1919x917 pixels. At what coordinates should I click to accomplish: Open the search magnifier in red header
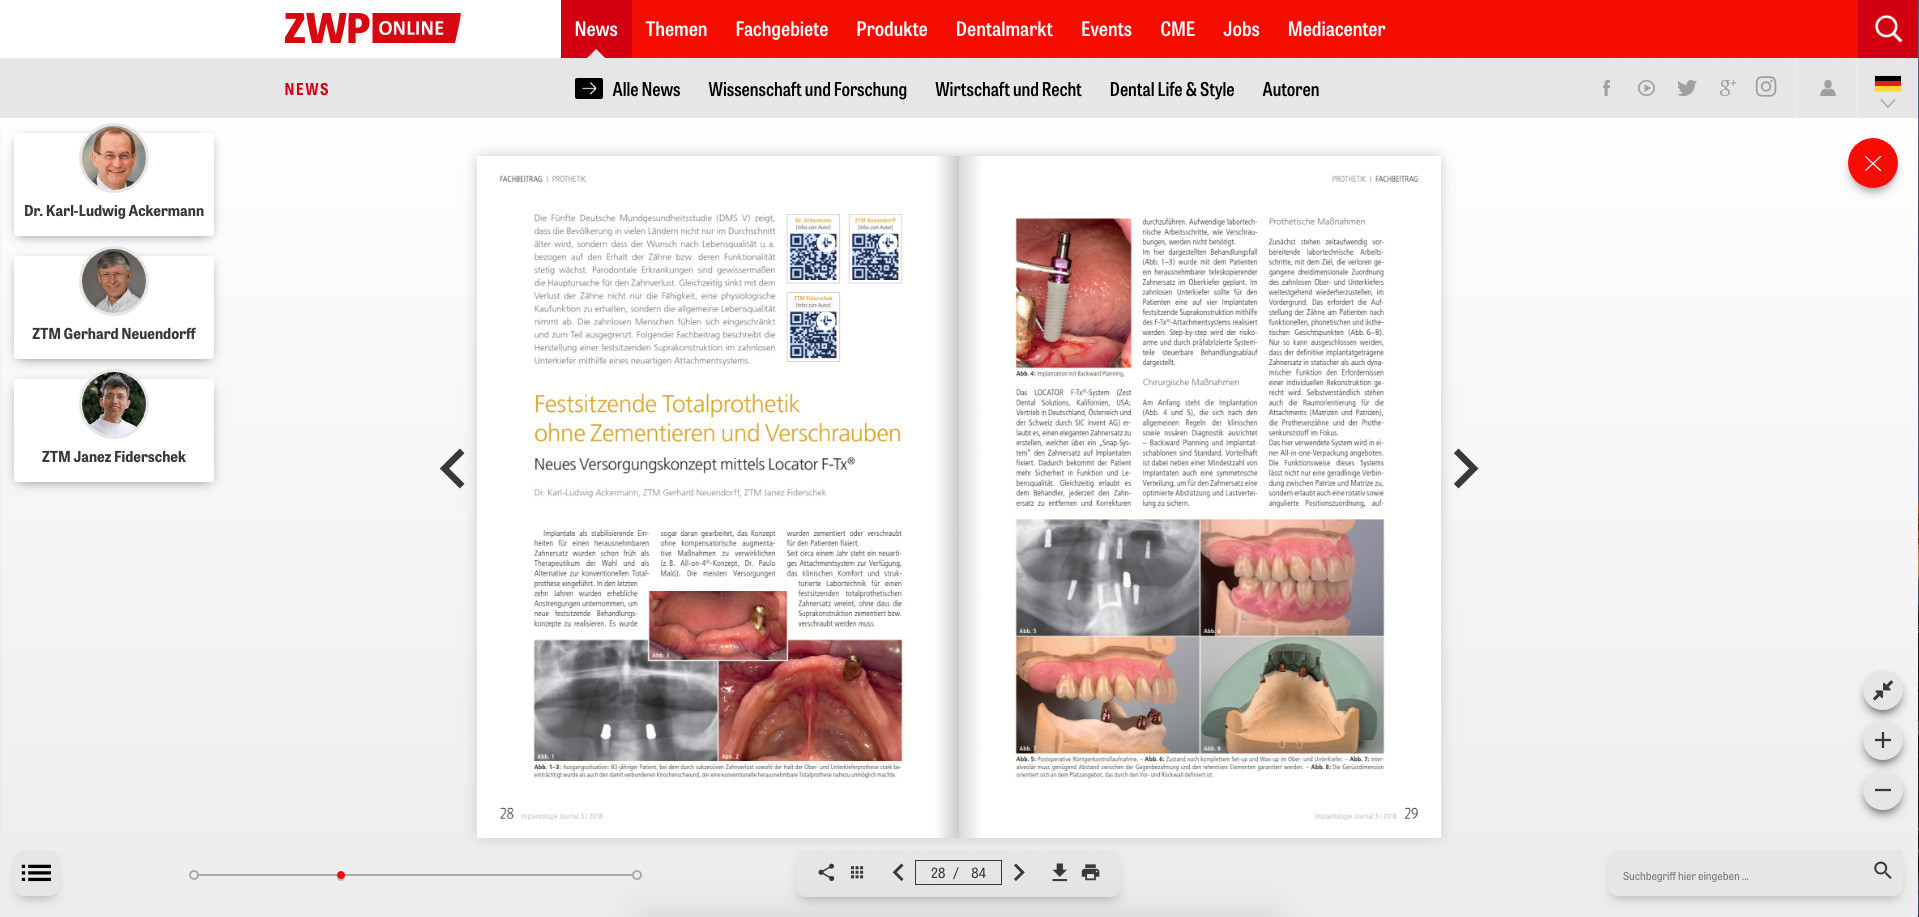coord(1888,29)
